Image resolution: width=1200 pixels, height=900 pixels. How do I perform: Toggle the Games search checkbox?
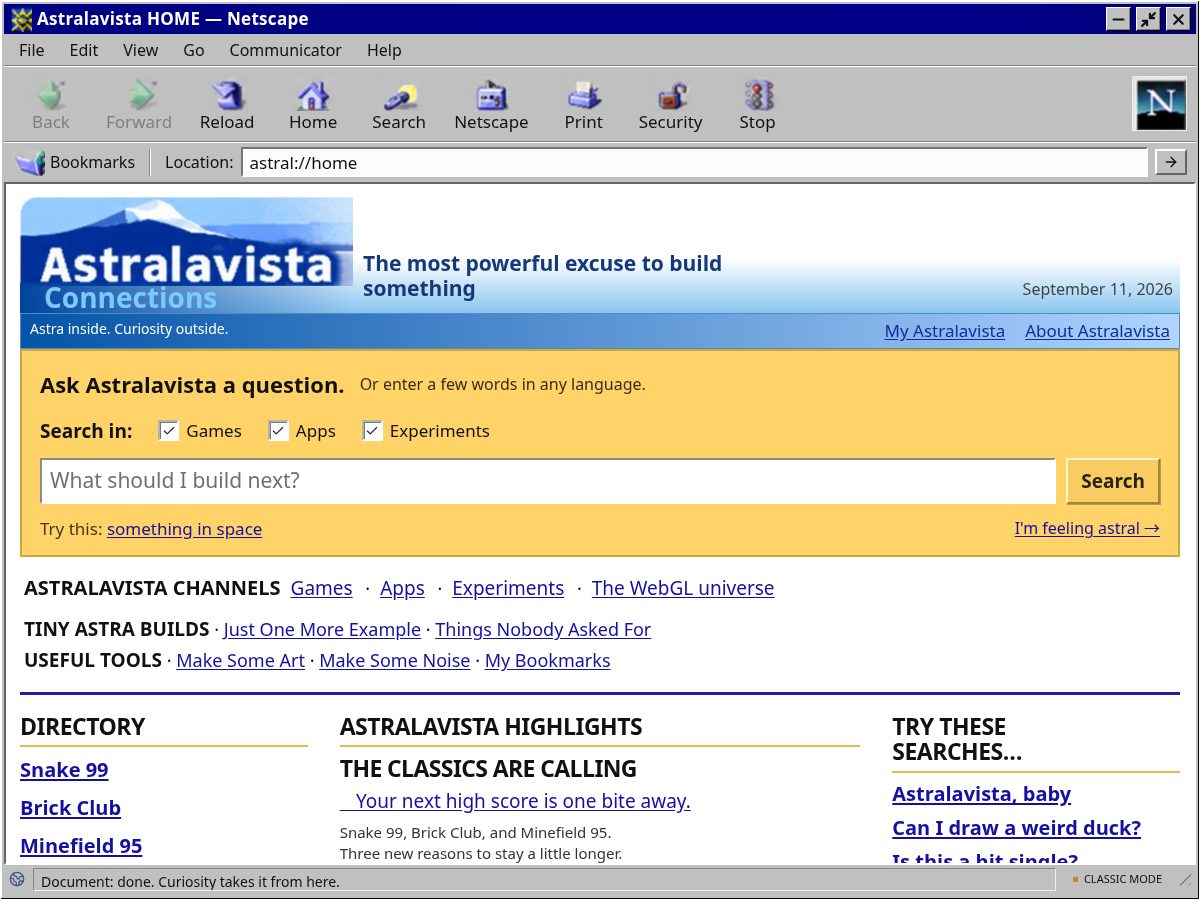click(x=169, y=431)
